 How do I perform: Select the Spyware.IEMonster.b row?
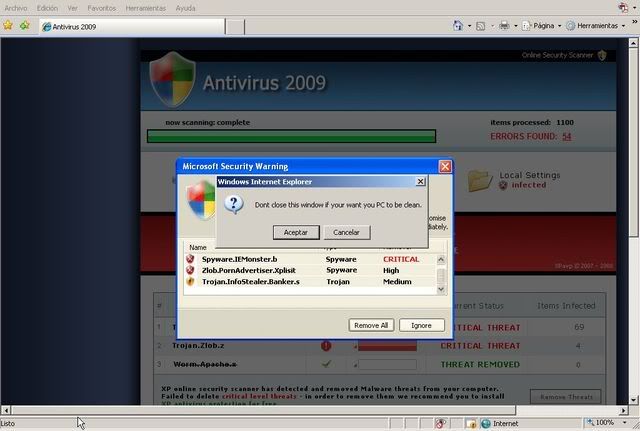[x=310, y=259]
